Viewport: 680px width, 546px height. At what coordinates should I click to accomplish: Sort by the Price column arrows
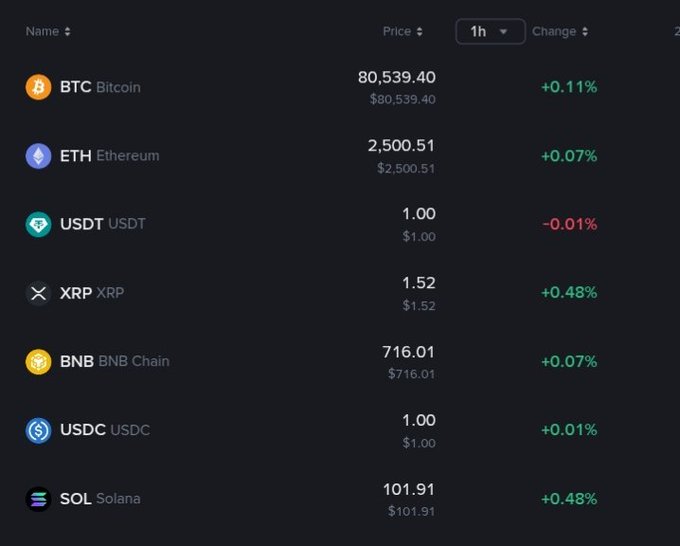click(x=419, y=32)
